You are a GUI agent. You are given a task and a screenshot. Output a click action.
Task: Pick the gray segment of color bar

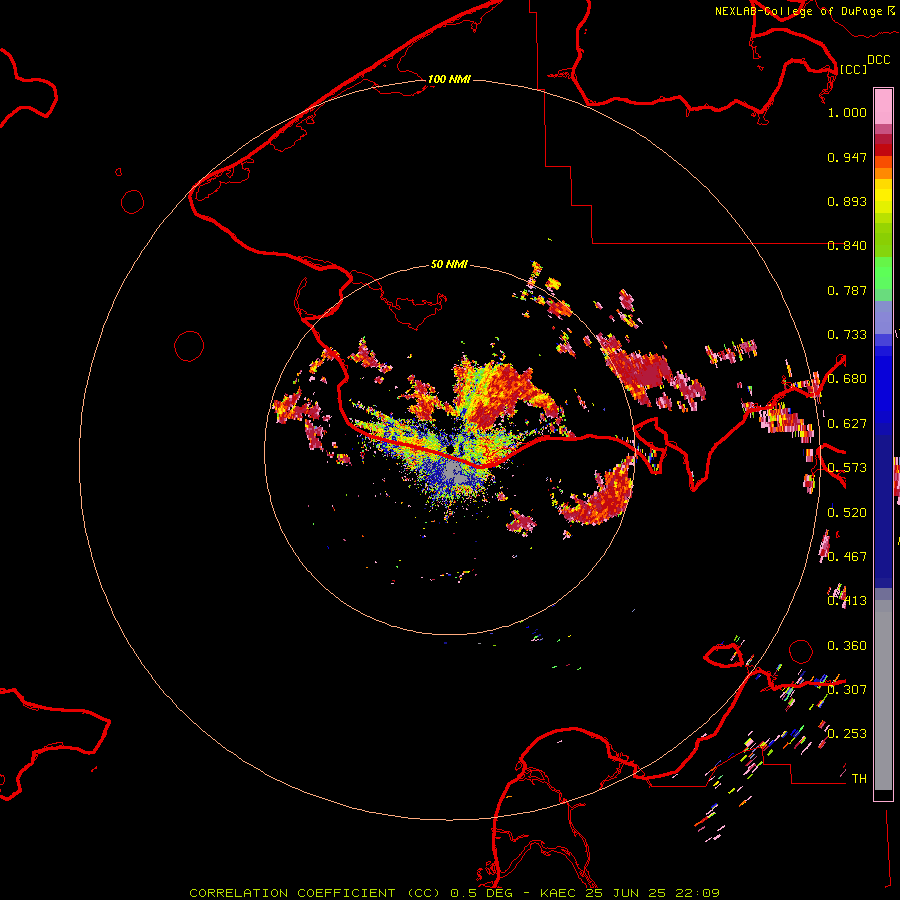coord(883,695)
